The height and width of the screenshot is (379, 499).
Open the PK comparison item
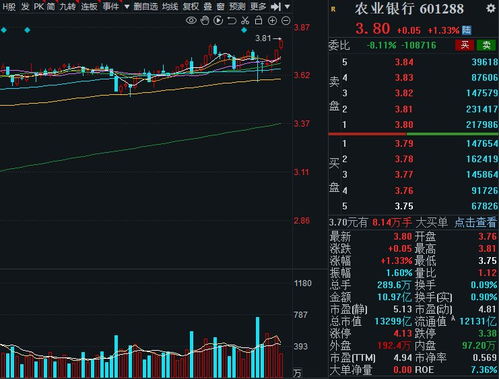39,6
